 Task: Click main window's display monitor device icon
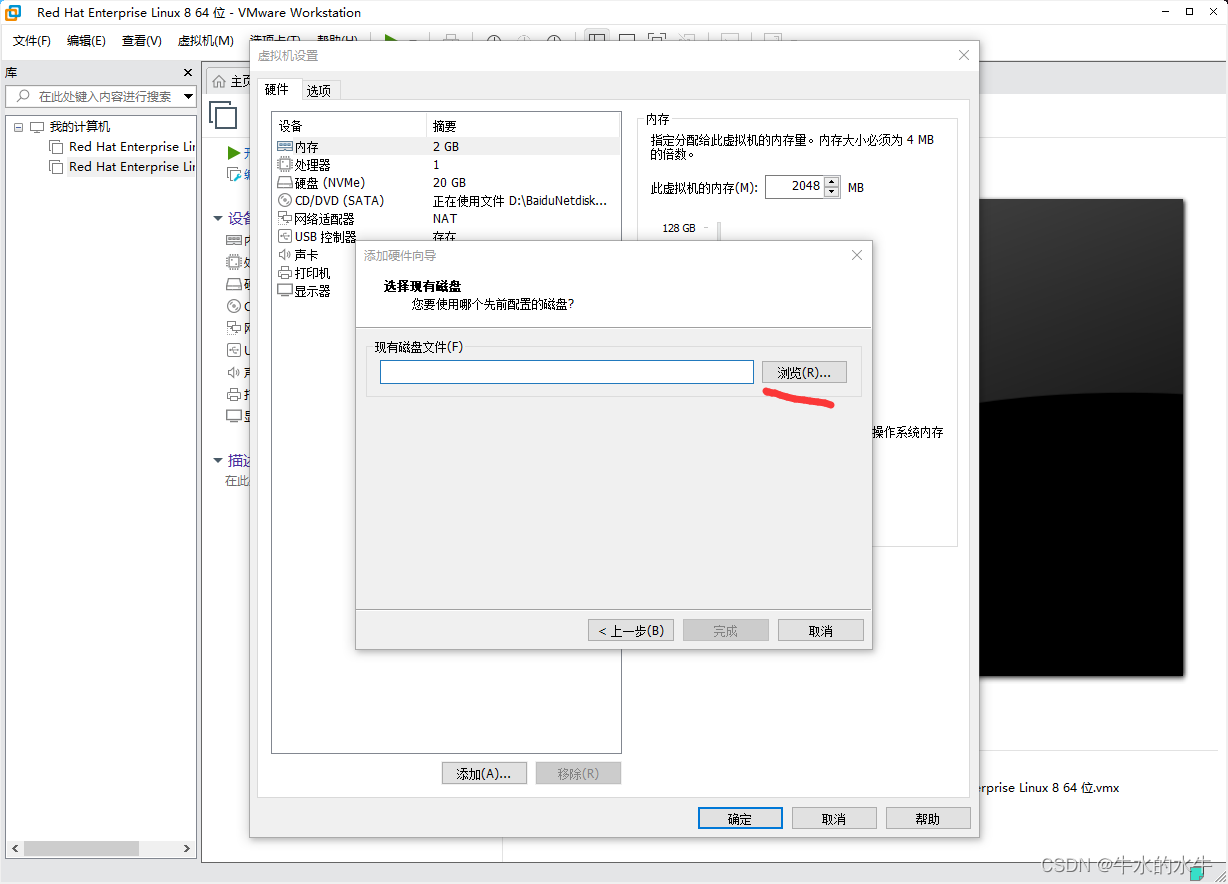point(234,416)
